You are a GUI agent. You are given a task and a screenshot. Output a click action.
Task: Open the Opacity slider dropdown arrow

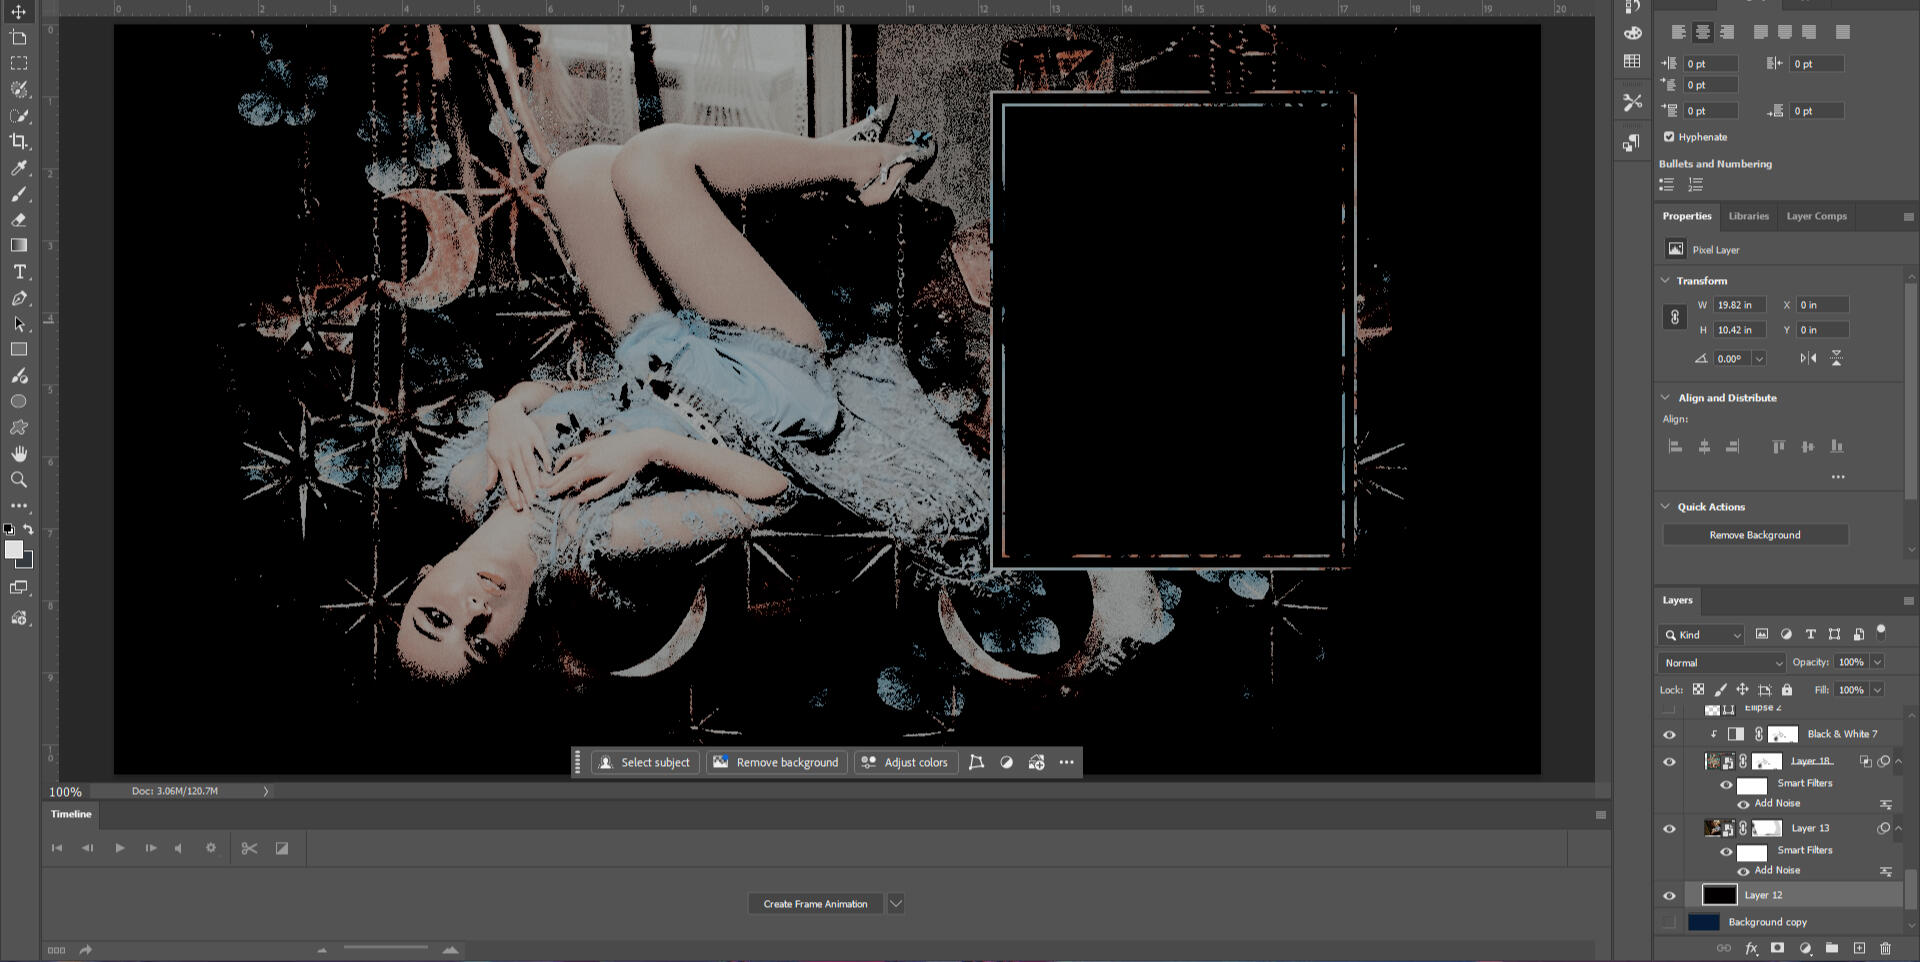point(1877,662)
